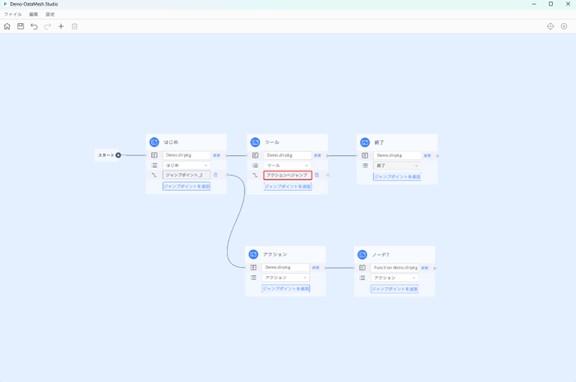Click package icon in 終了 node

coord(365,156)
